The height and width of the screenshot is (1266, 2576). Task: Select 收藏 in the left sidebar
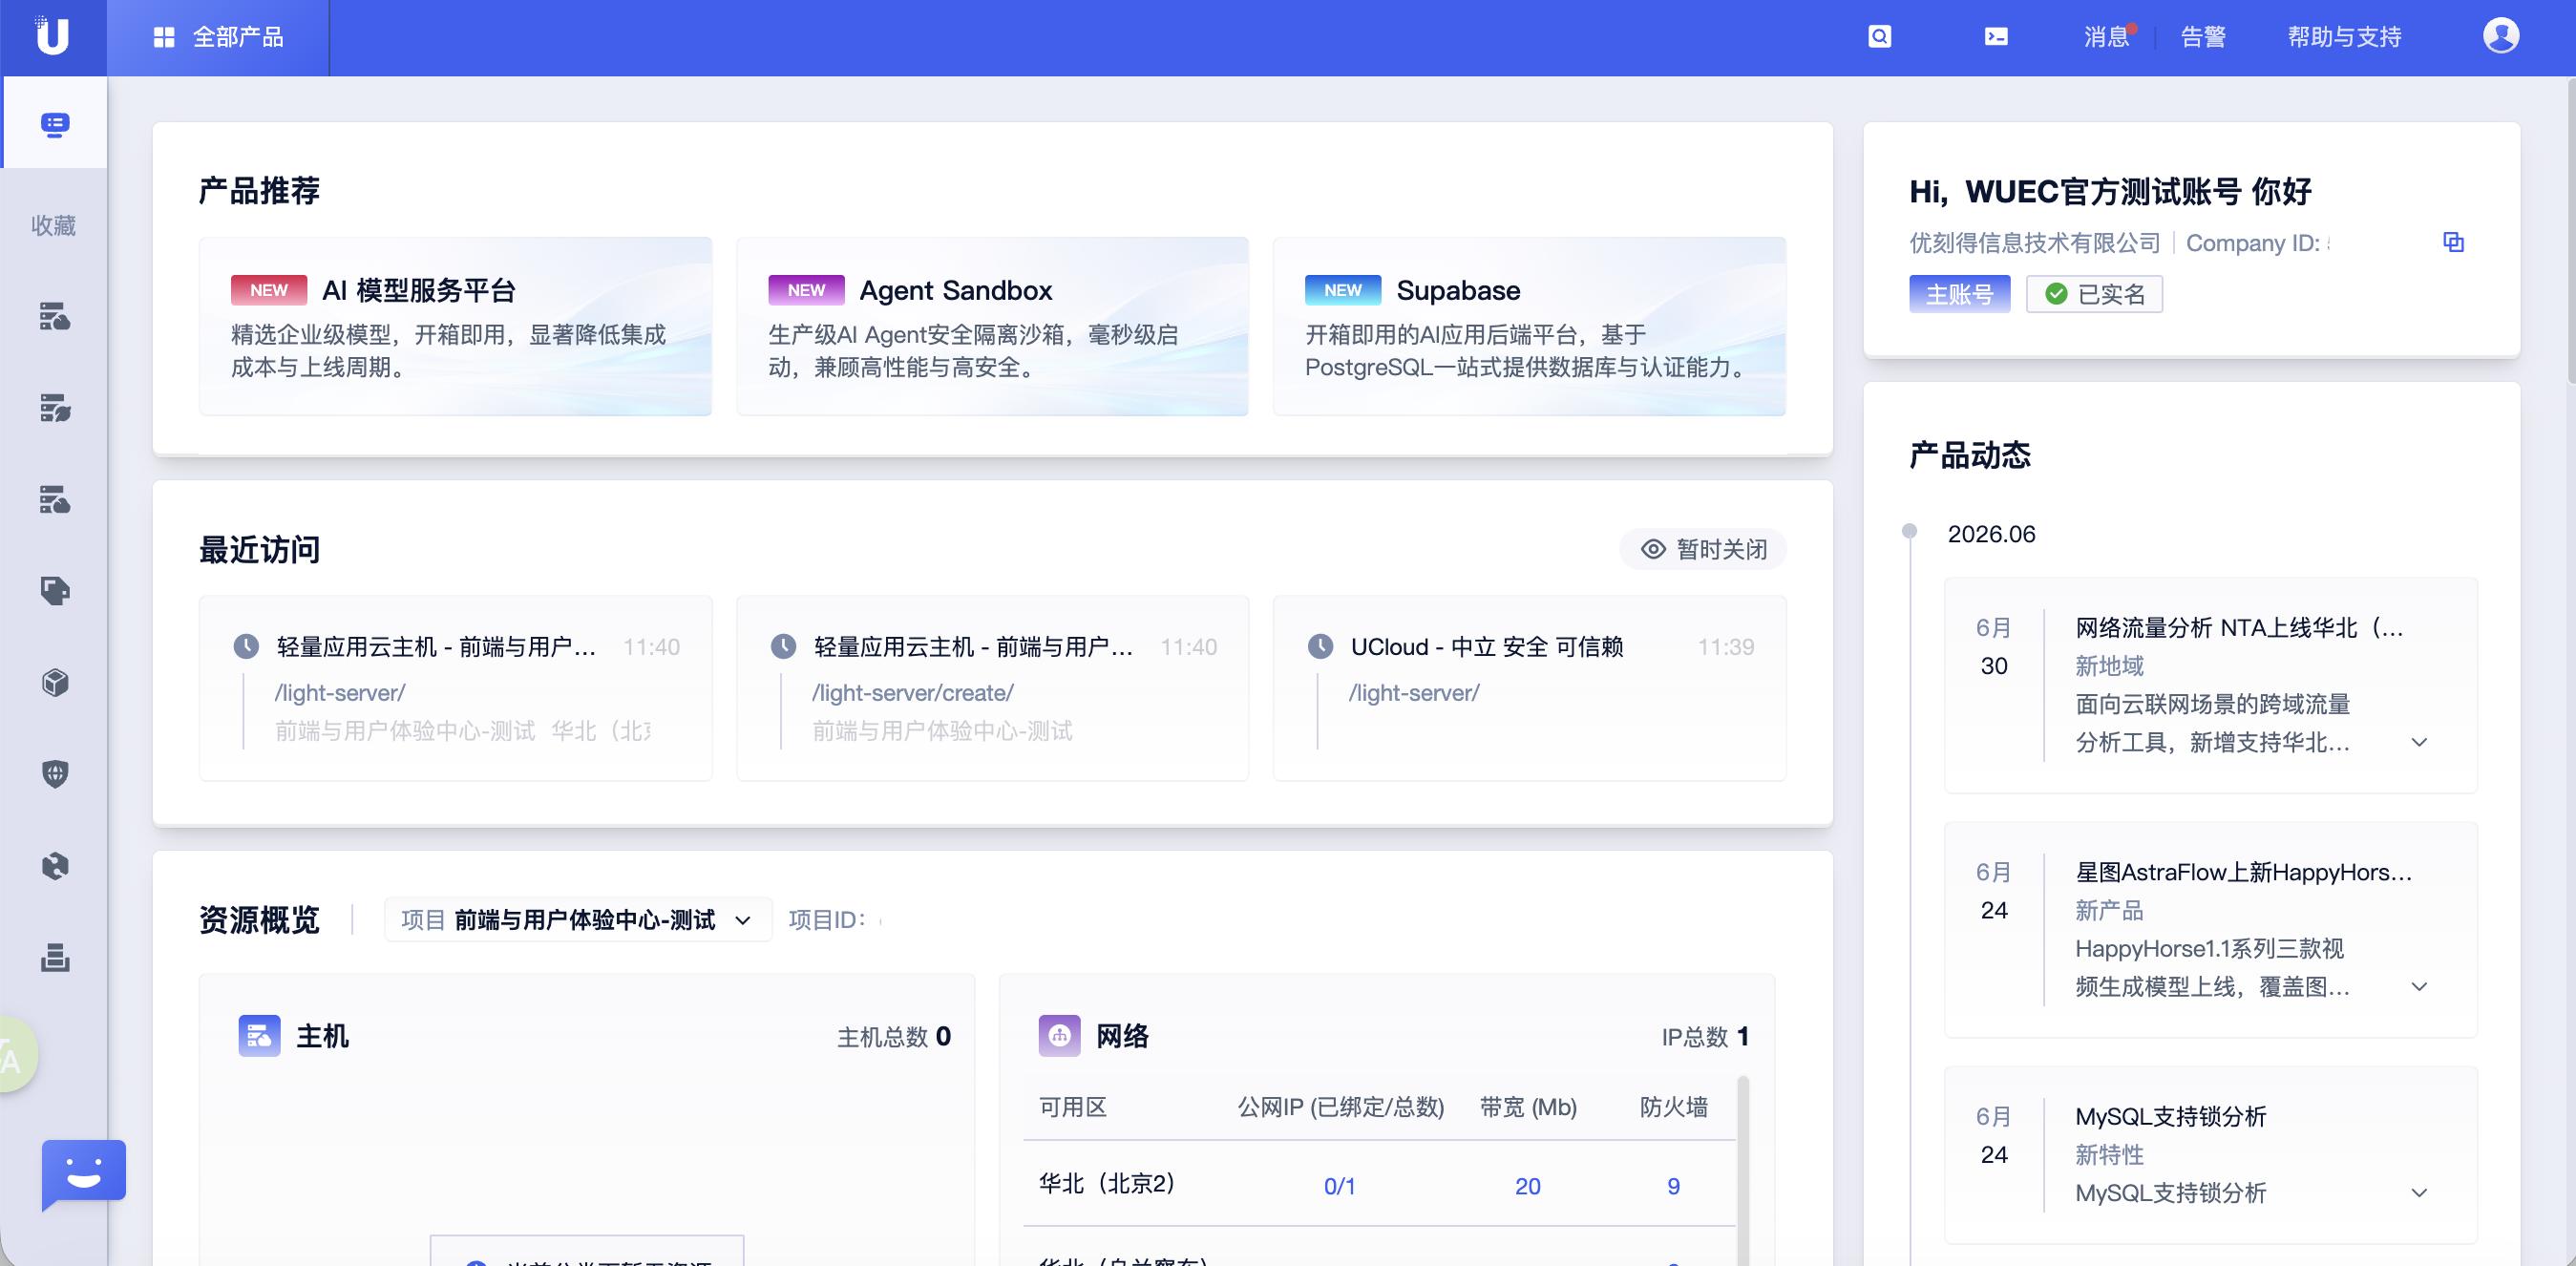pos(53,226)
